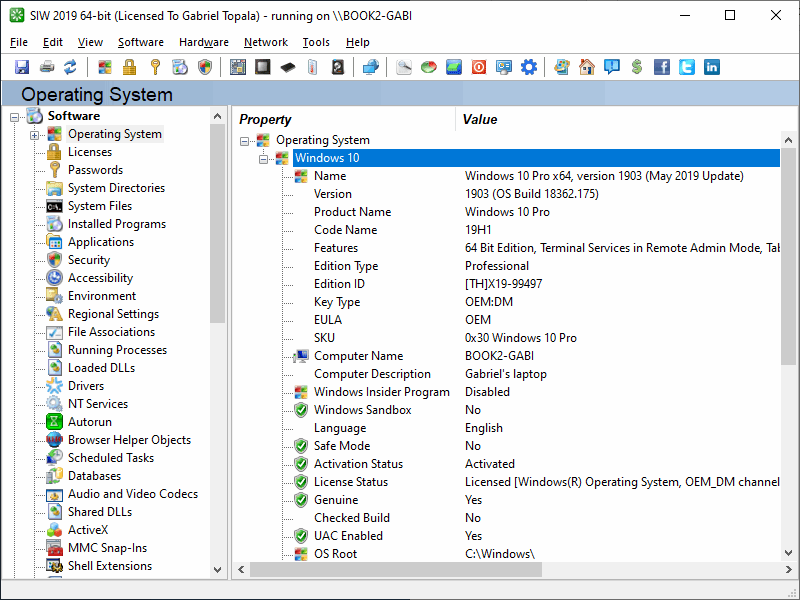
Task: Select Running Processes in the sidebar
Action: pyautogui.click(x=117, y=350)
